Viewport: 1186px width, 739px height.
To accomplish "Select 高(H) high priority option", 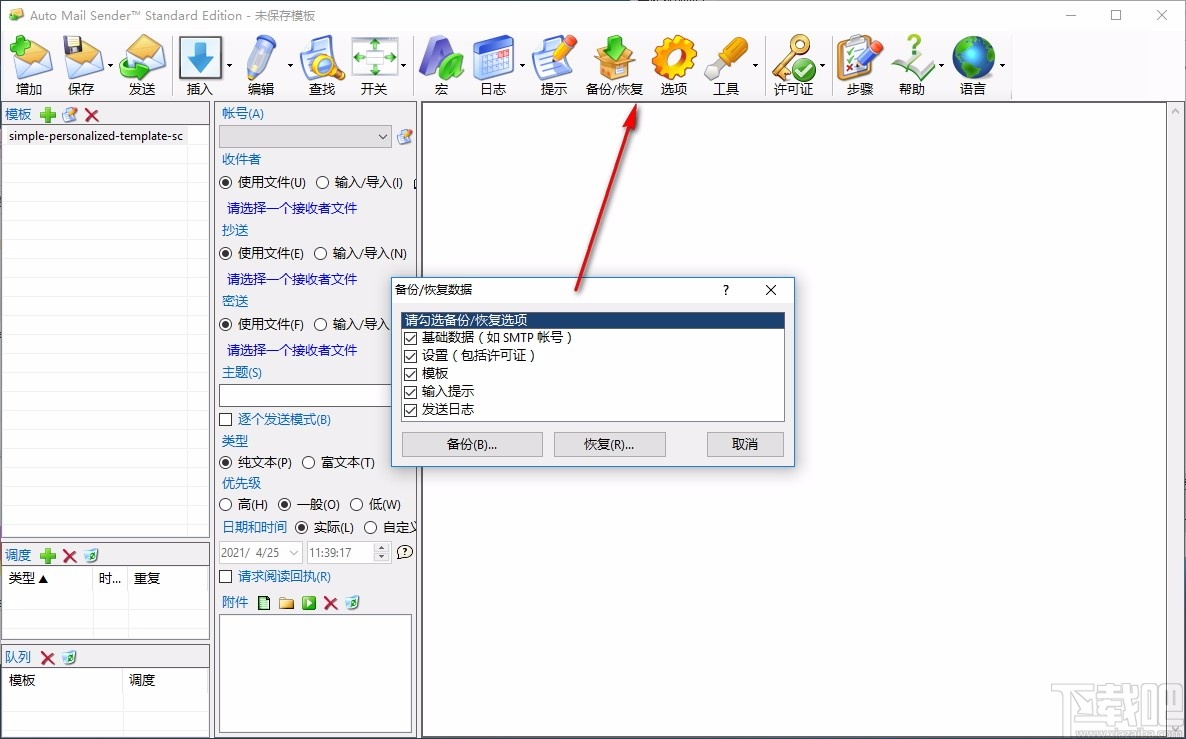I will tap(226, 504).
